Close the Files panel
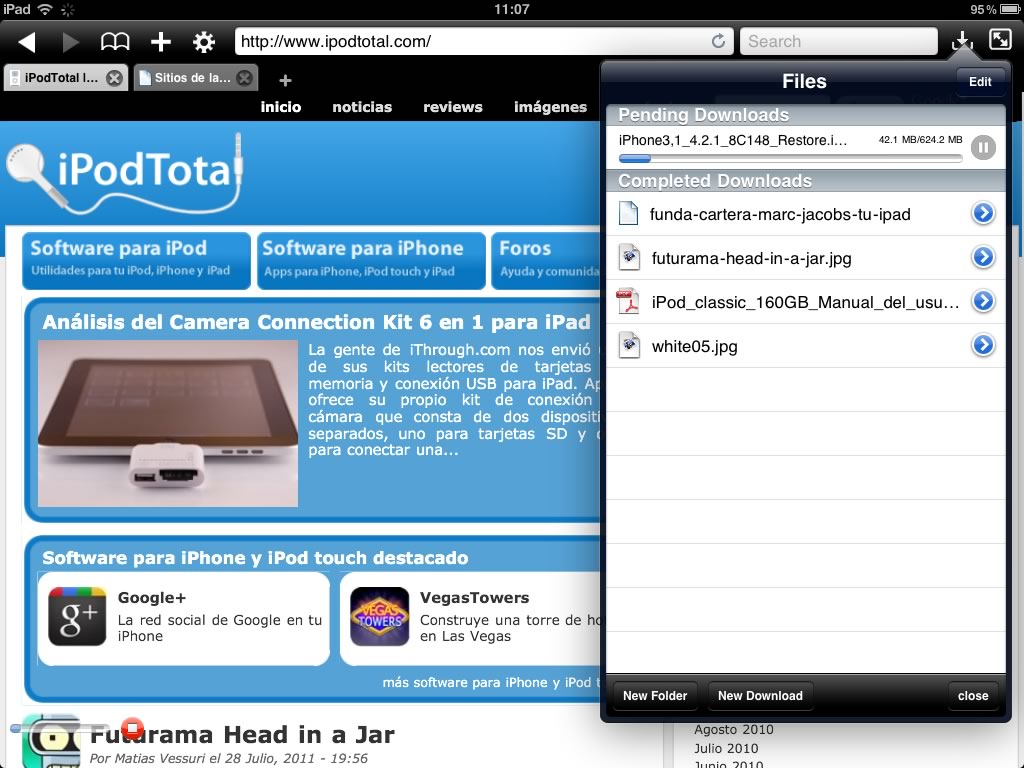1024x768 pixels. (972, 696)
